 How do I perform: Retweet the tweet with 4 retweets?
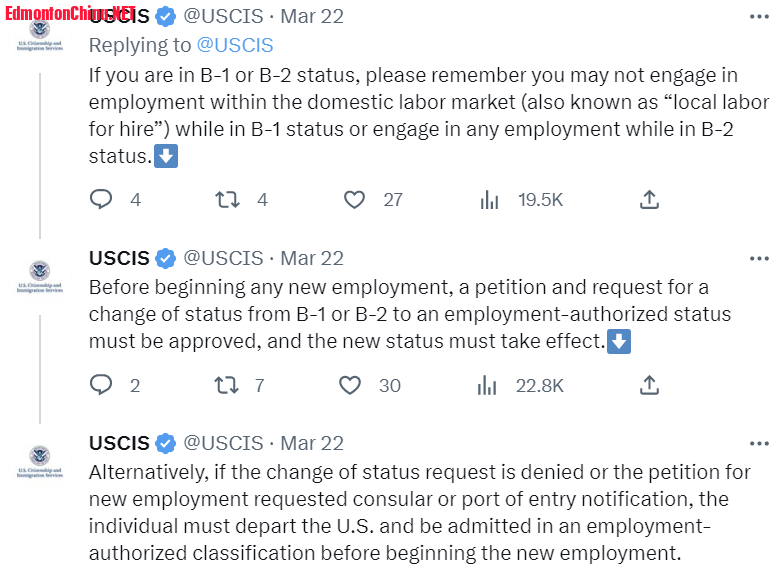coord(227,199)
